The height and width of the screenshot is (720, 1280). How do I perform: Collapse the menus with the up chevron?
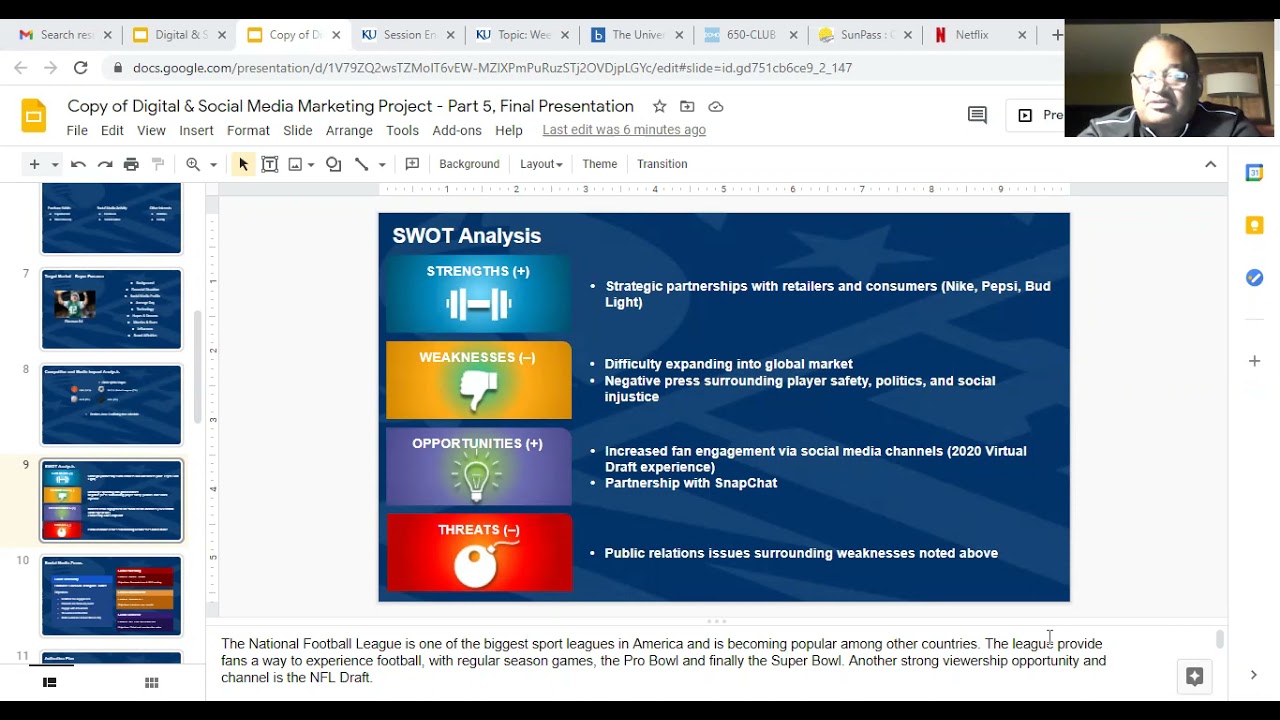click(x=1210, y=164)
